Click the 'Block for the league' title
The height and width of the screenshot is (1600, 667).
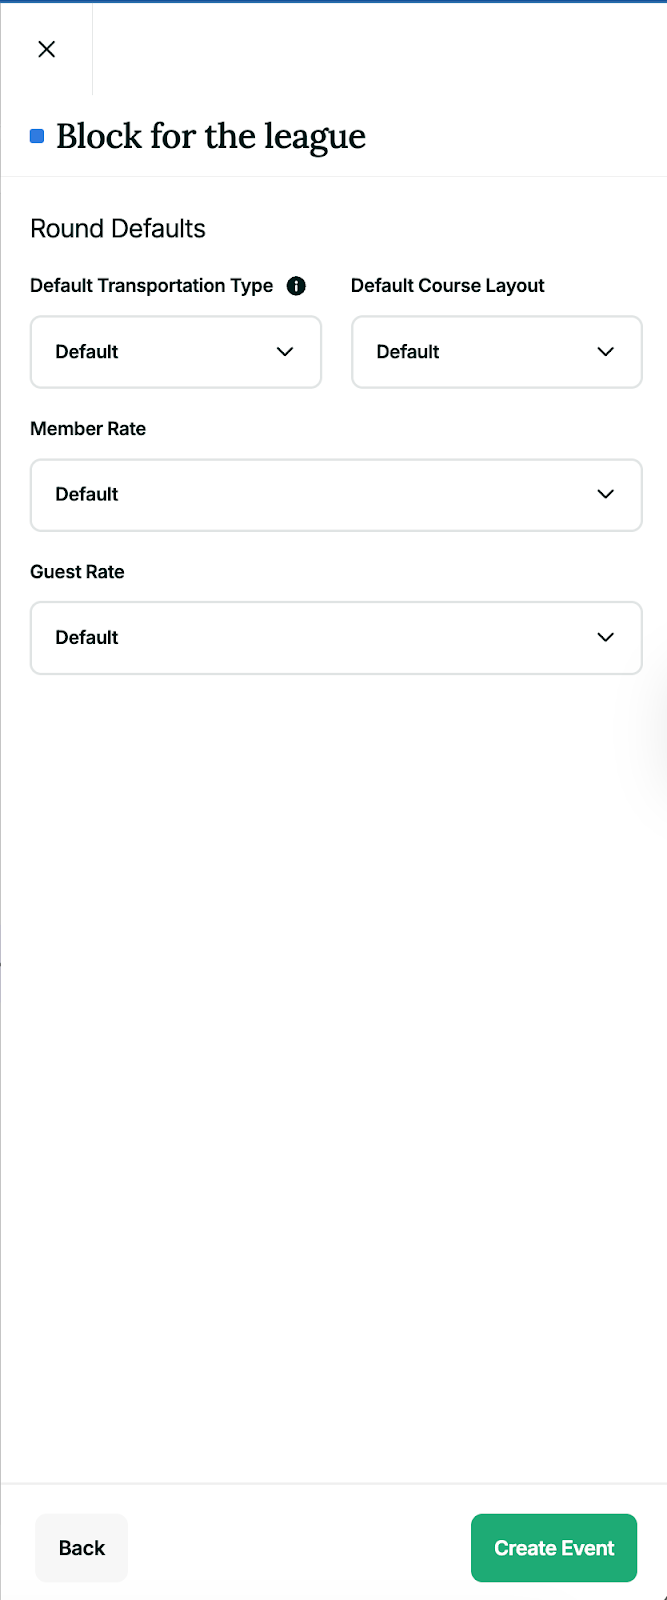coord(211,136)
